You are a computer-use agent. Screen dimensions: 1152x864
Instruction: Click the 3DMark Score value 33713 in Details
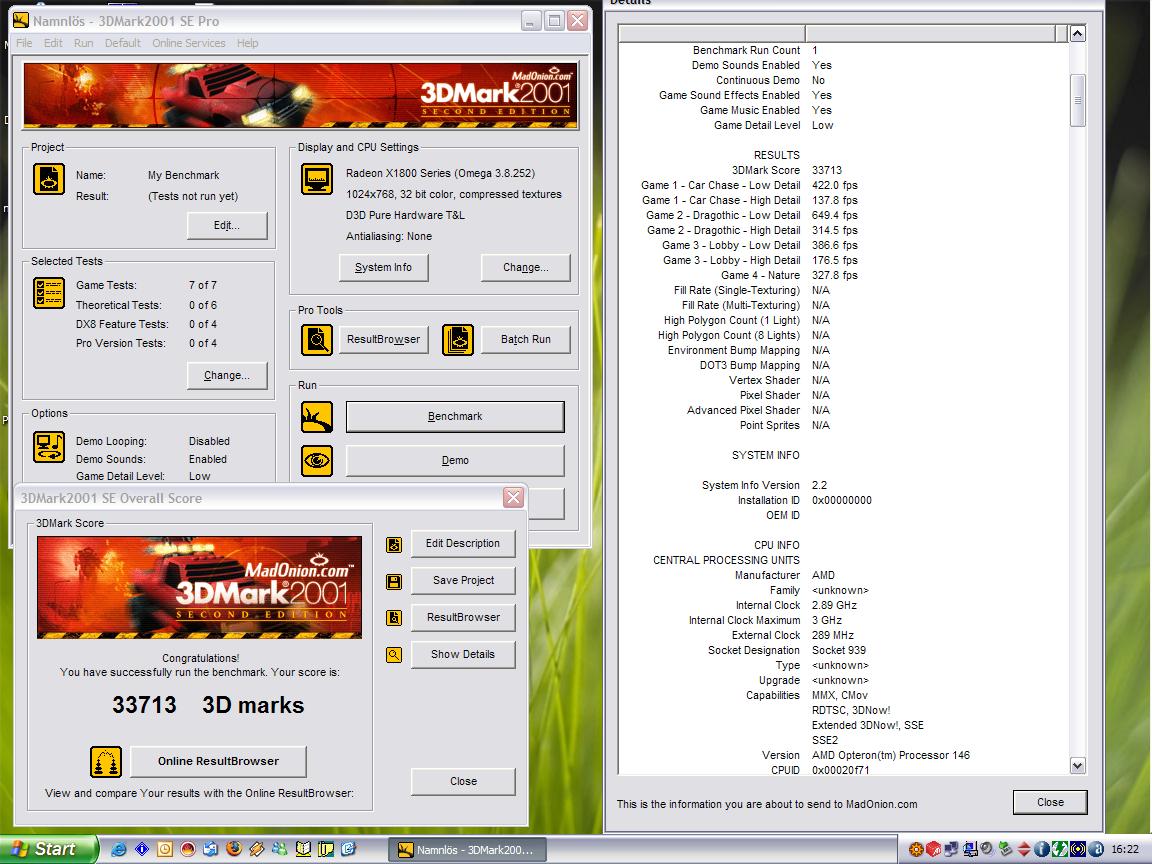click(827, 170)
